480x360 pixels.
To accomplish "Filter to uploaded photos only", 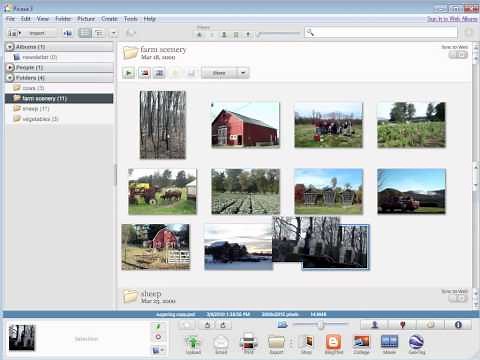I will coord(211,34).
